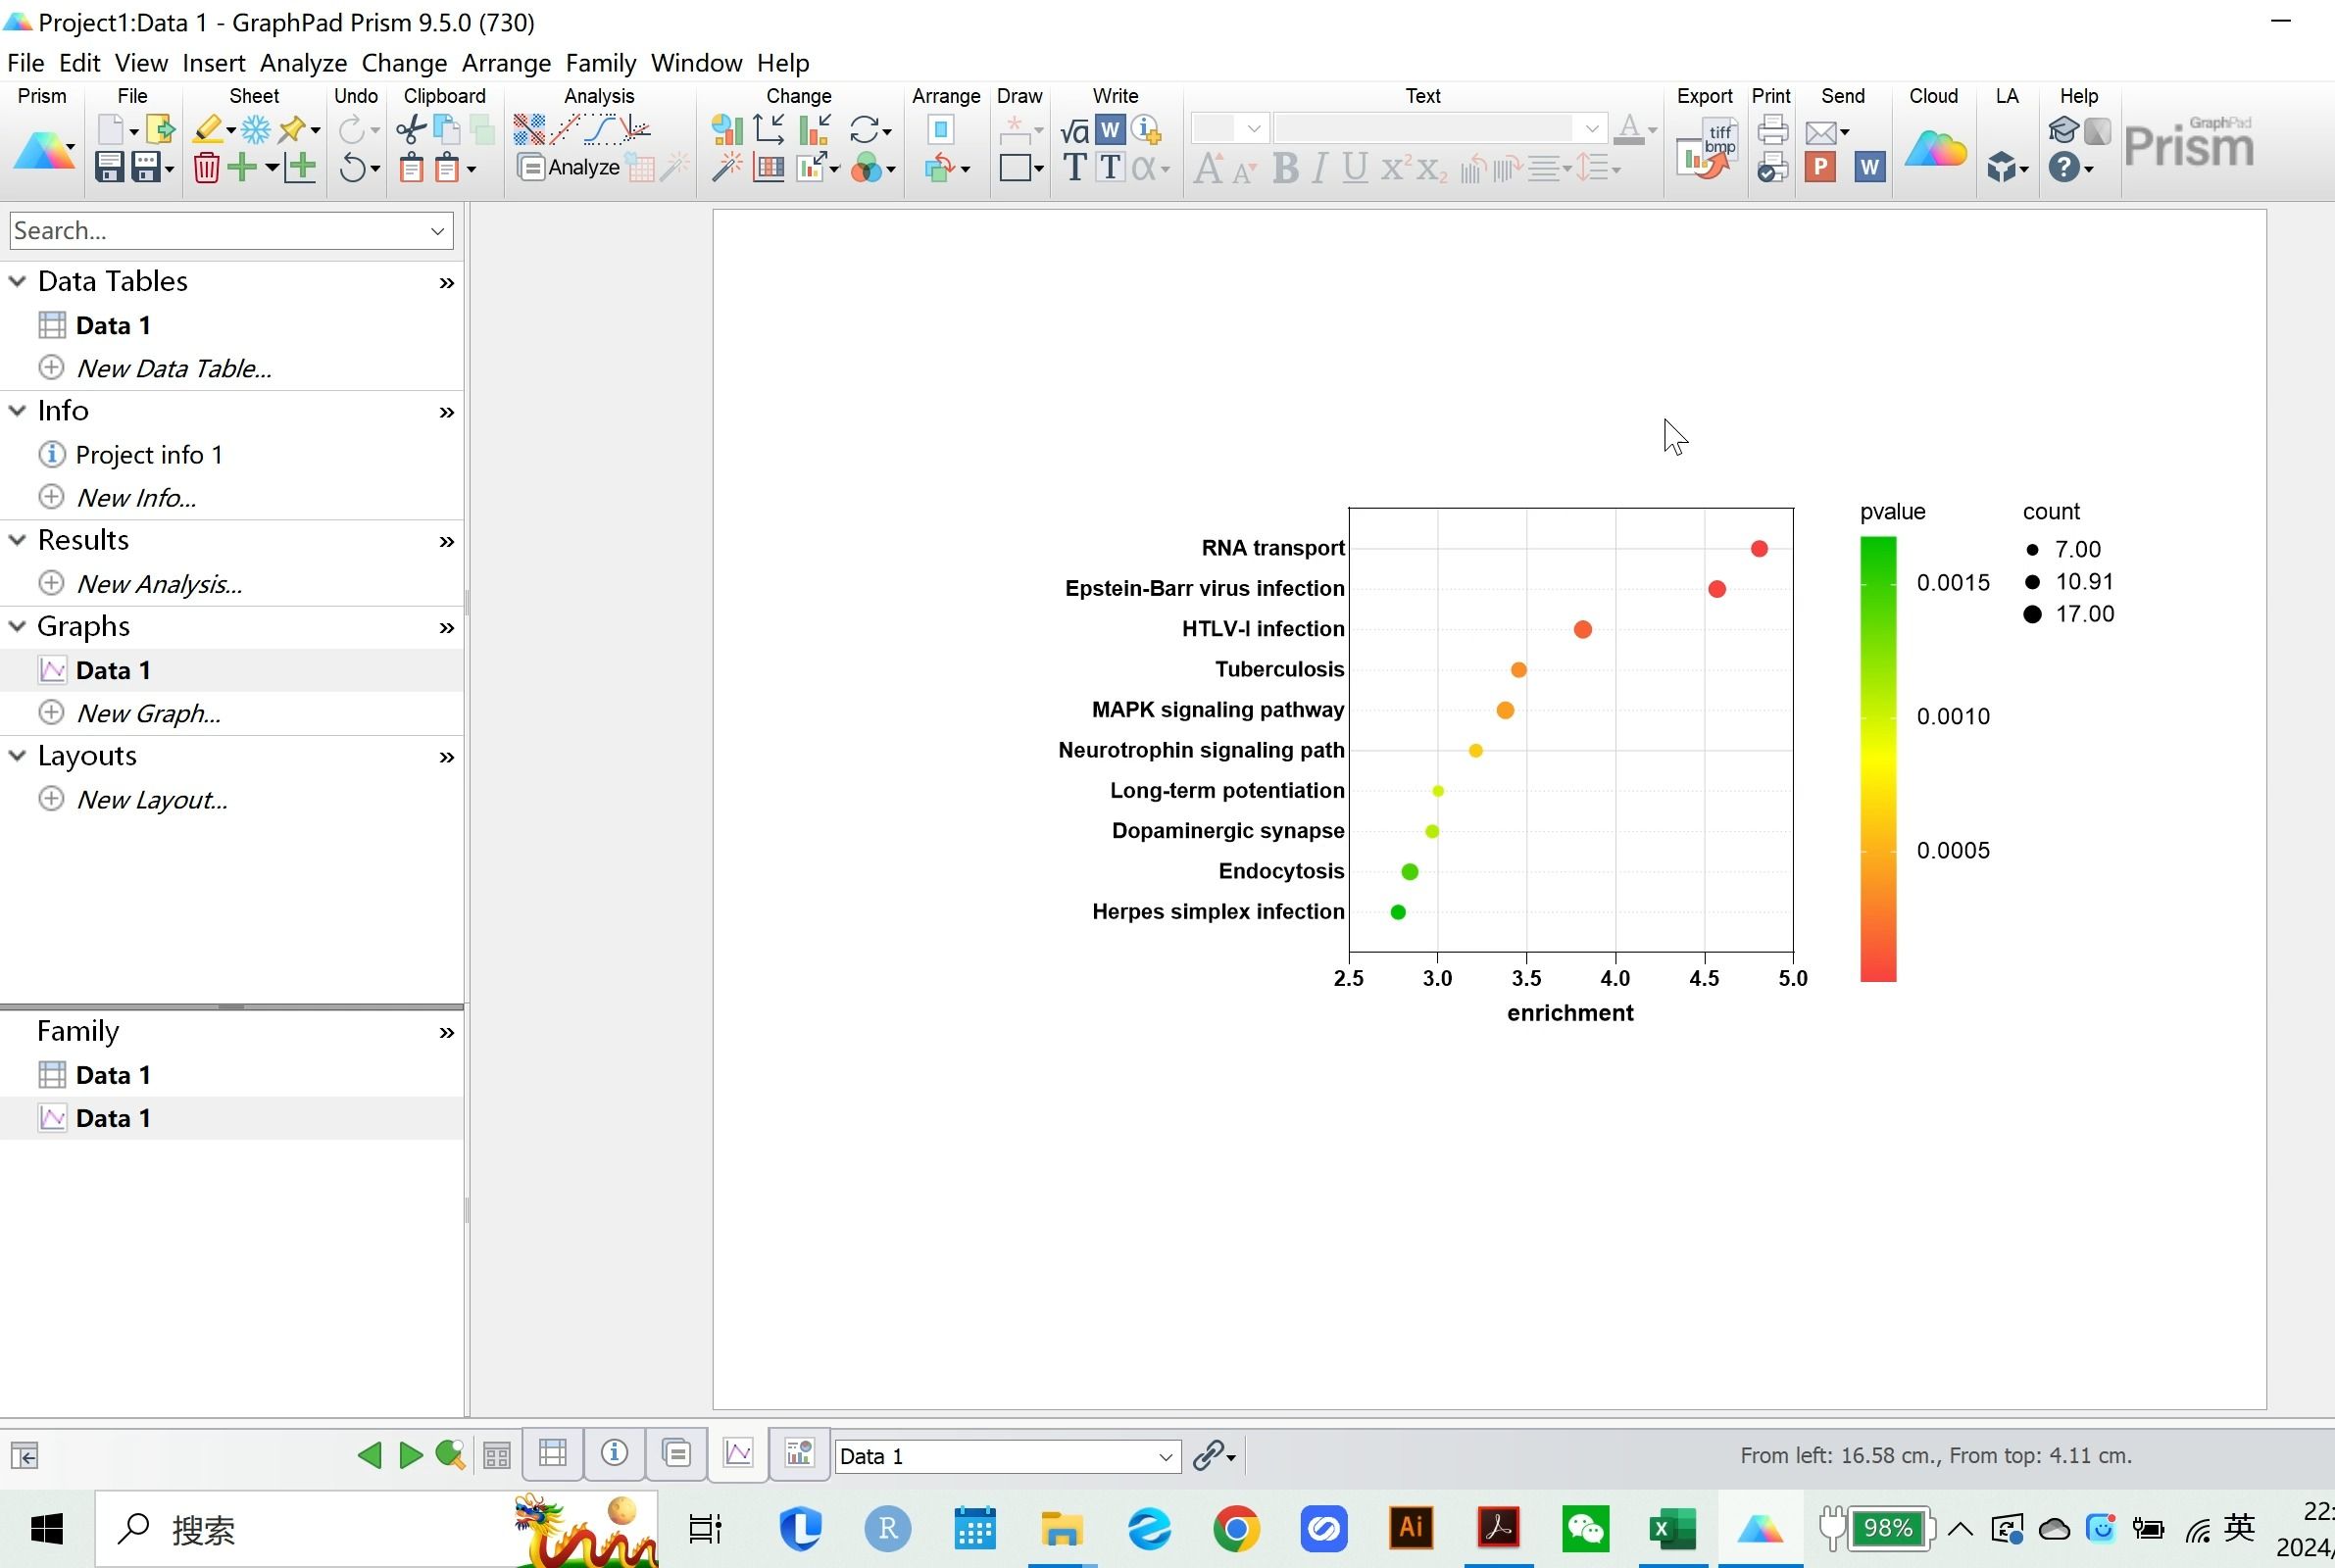Image resolution: width=2335 pixels, height=1568 pixels.
Task: Click the Prism Cloud icon
Action: click(x=1934, y=150)
